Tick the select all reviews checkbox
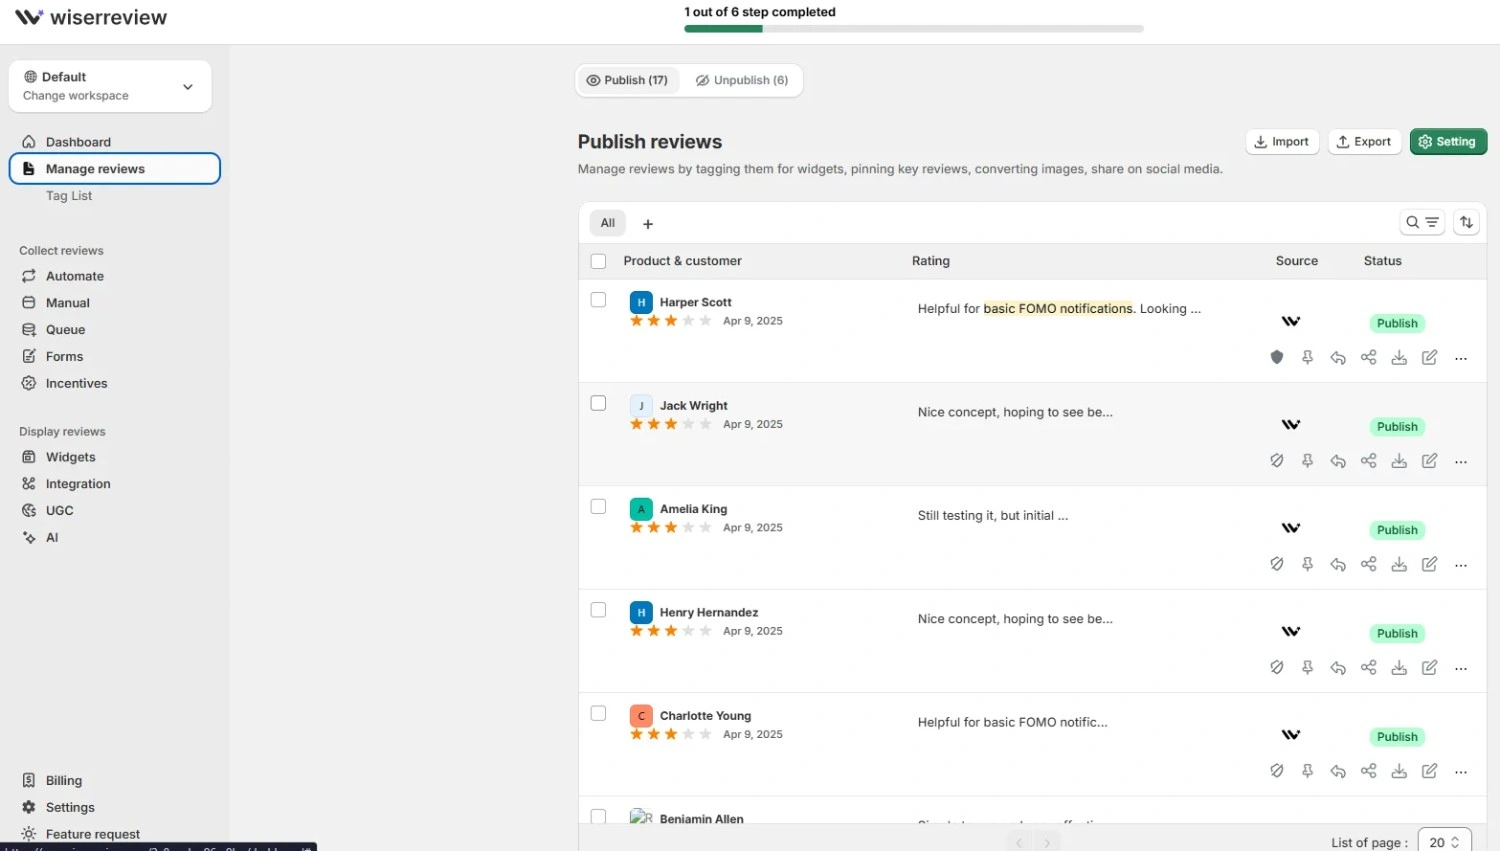This screenshot has height=851, width=1500. click(x=598, y=261)
